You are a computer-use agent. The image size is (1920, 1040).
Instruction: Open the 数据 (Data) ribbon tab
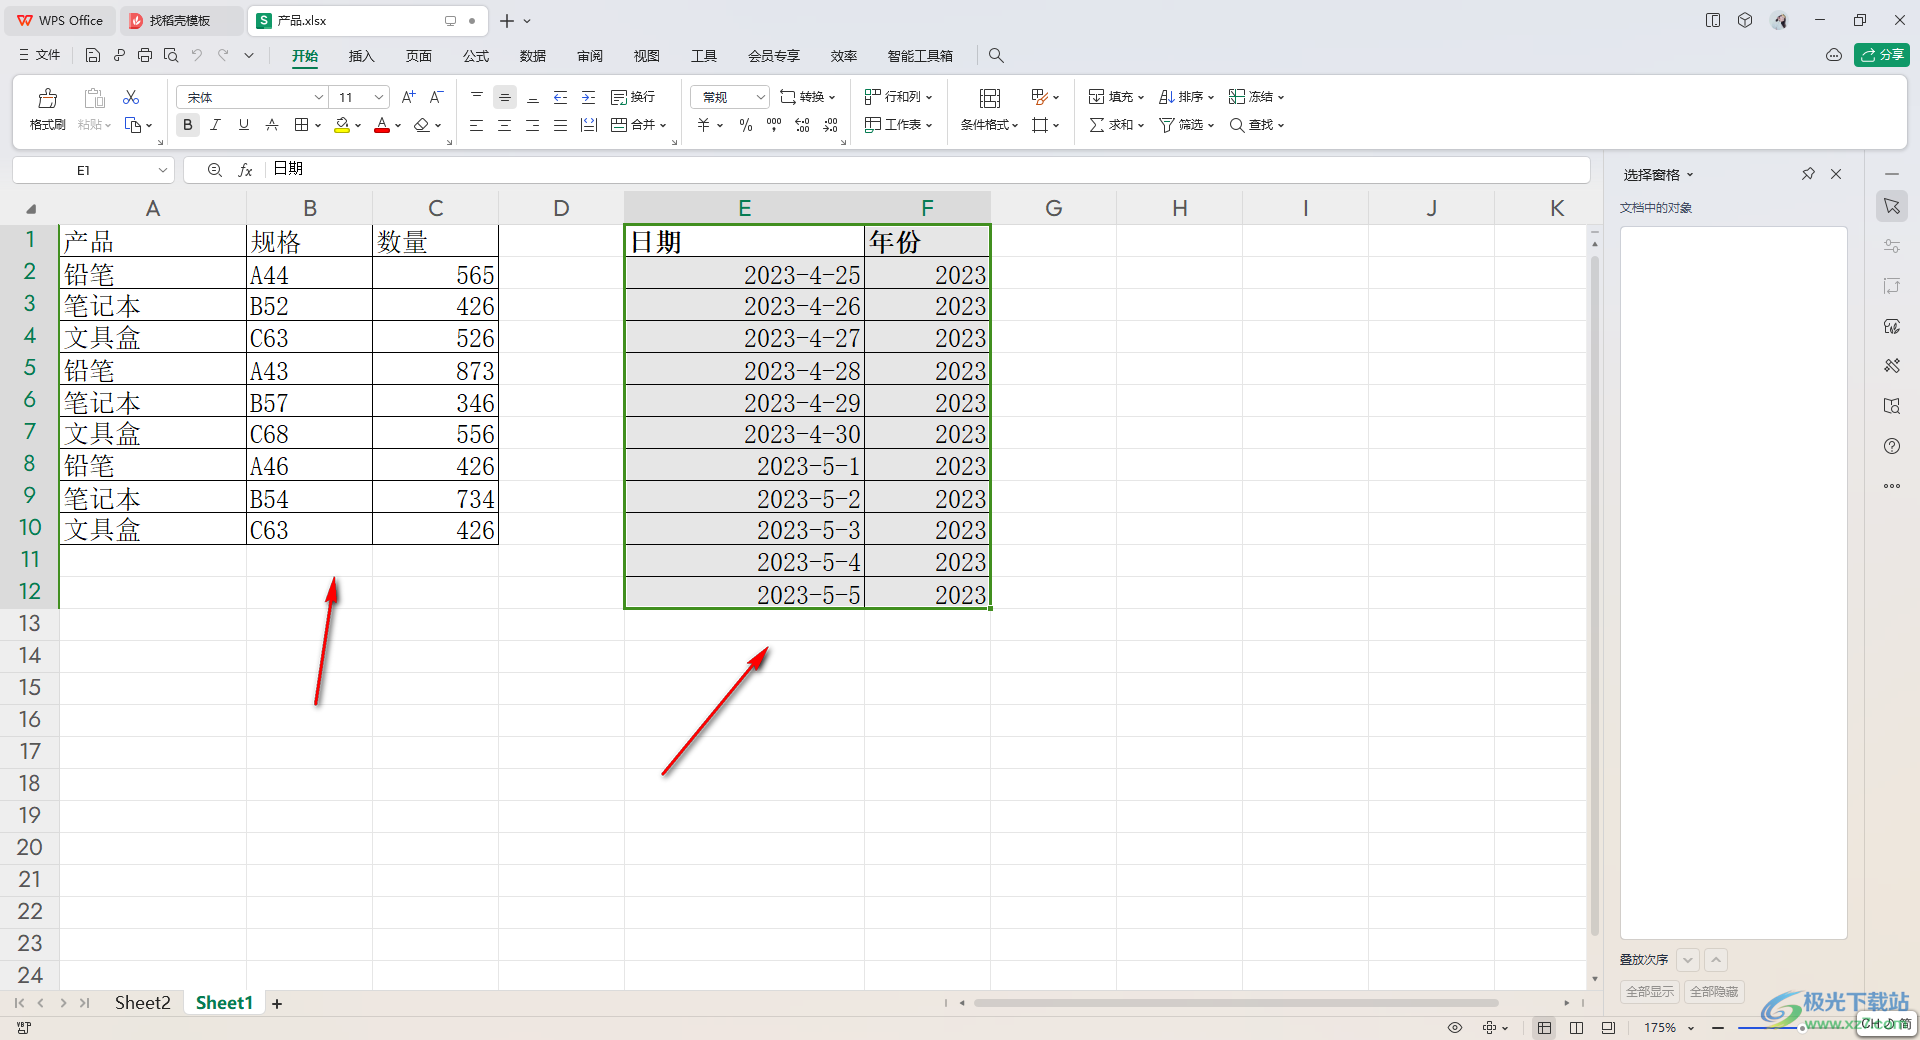coord(533,56)
